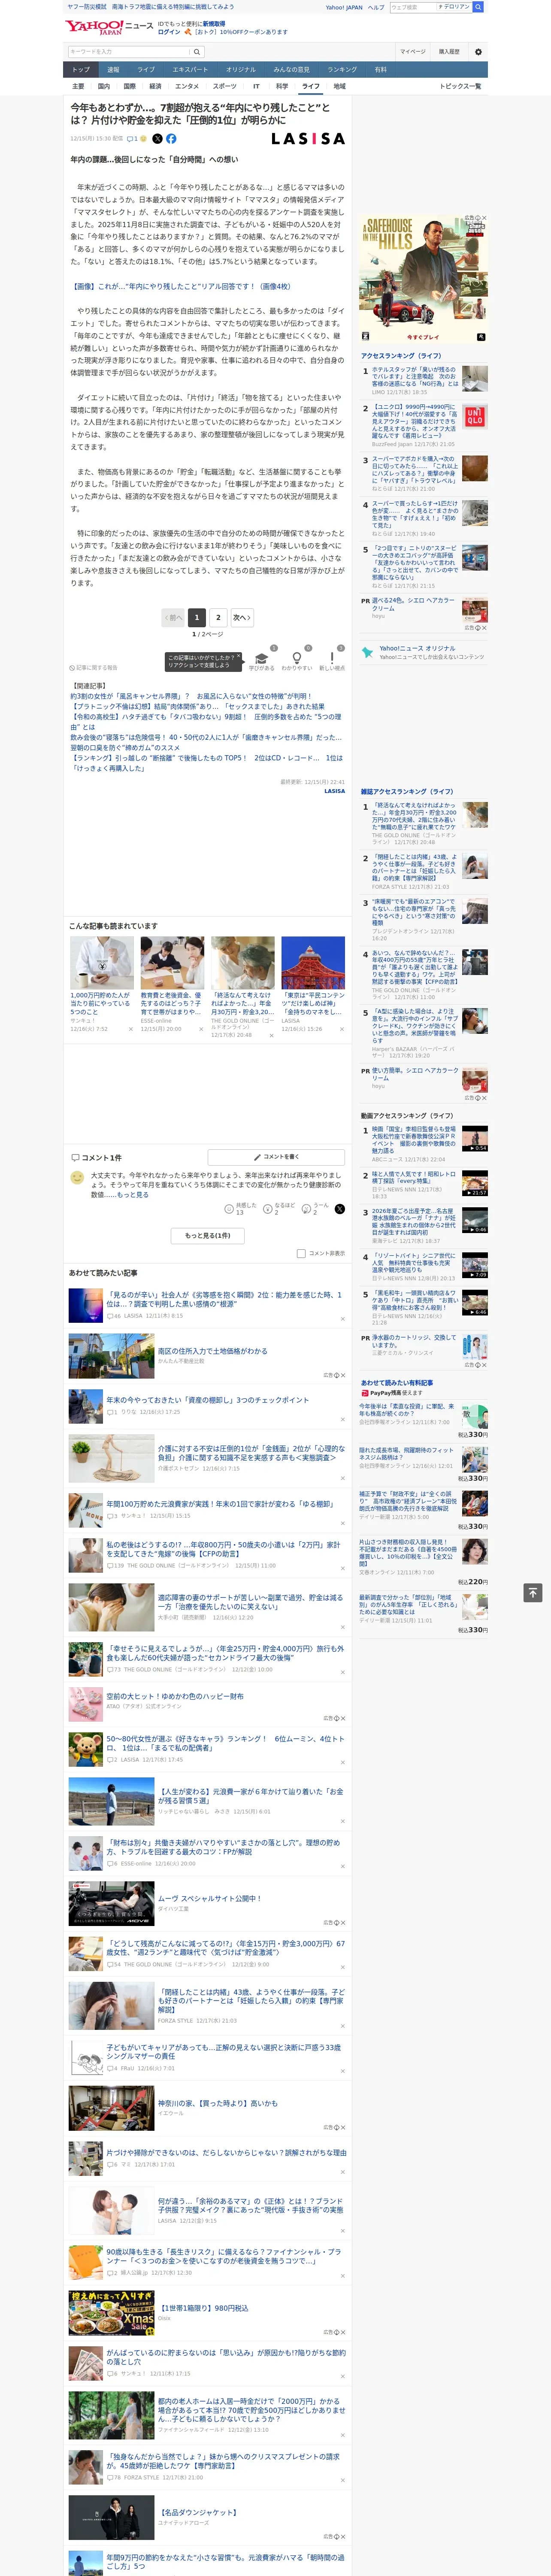551x2576 pixels.
Task: Share the comment on X
Action: [340, 1209]
